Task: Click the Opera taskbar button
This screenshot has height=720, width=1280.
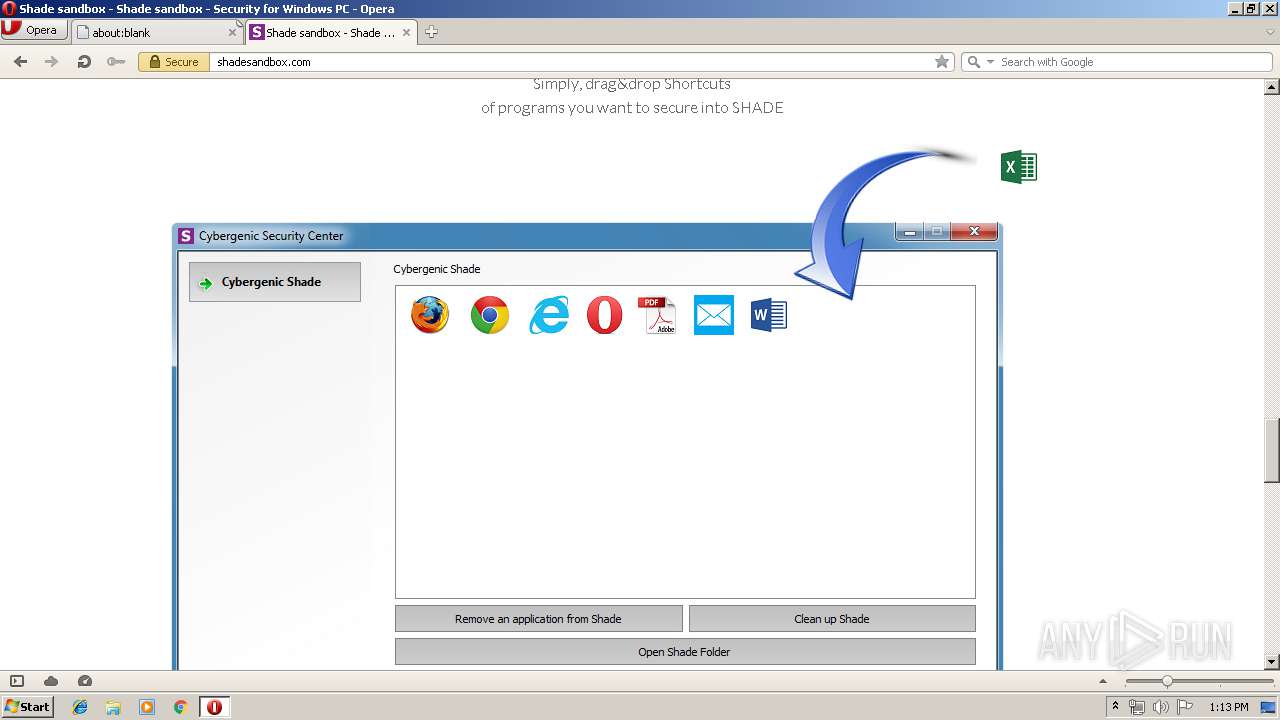Action: pyautogui.click(x=214, y=707)
